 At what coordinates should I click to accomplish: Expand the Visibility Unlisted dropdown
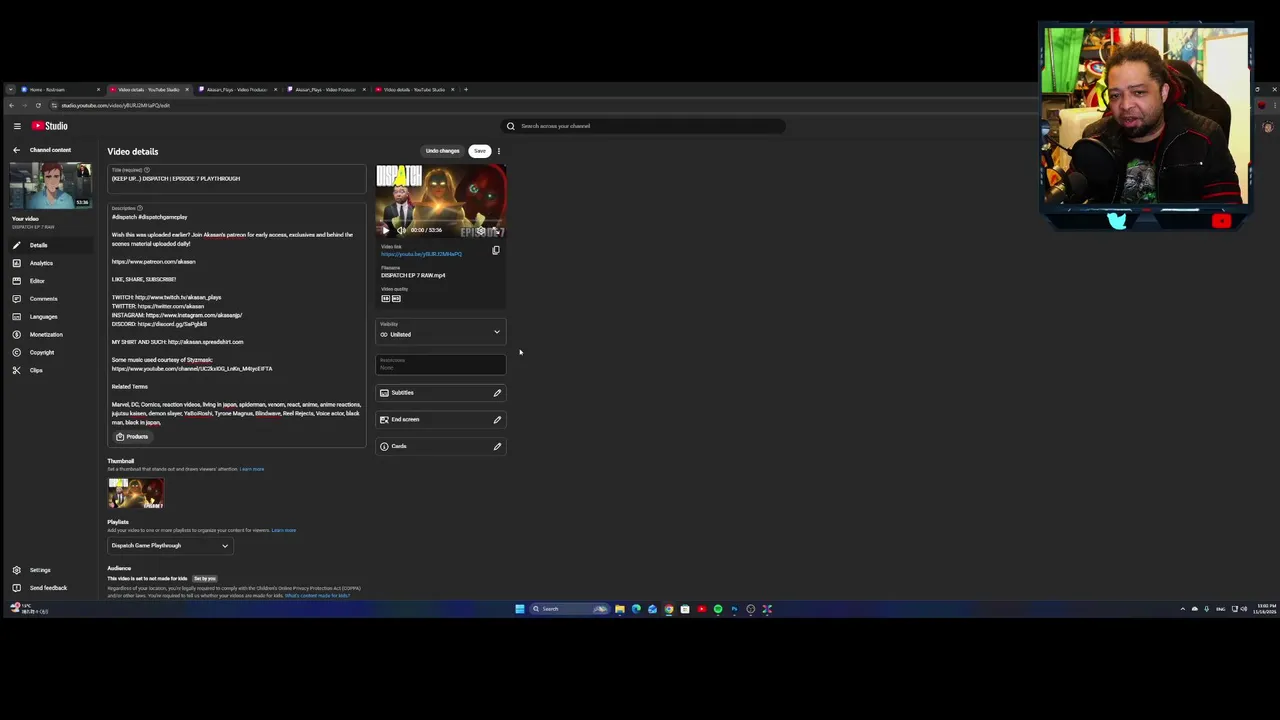click(441, 331)
